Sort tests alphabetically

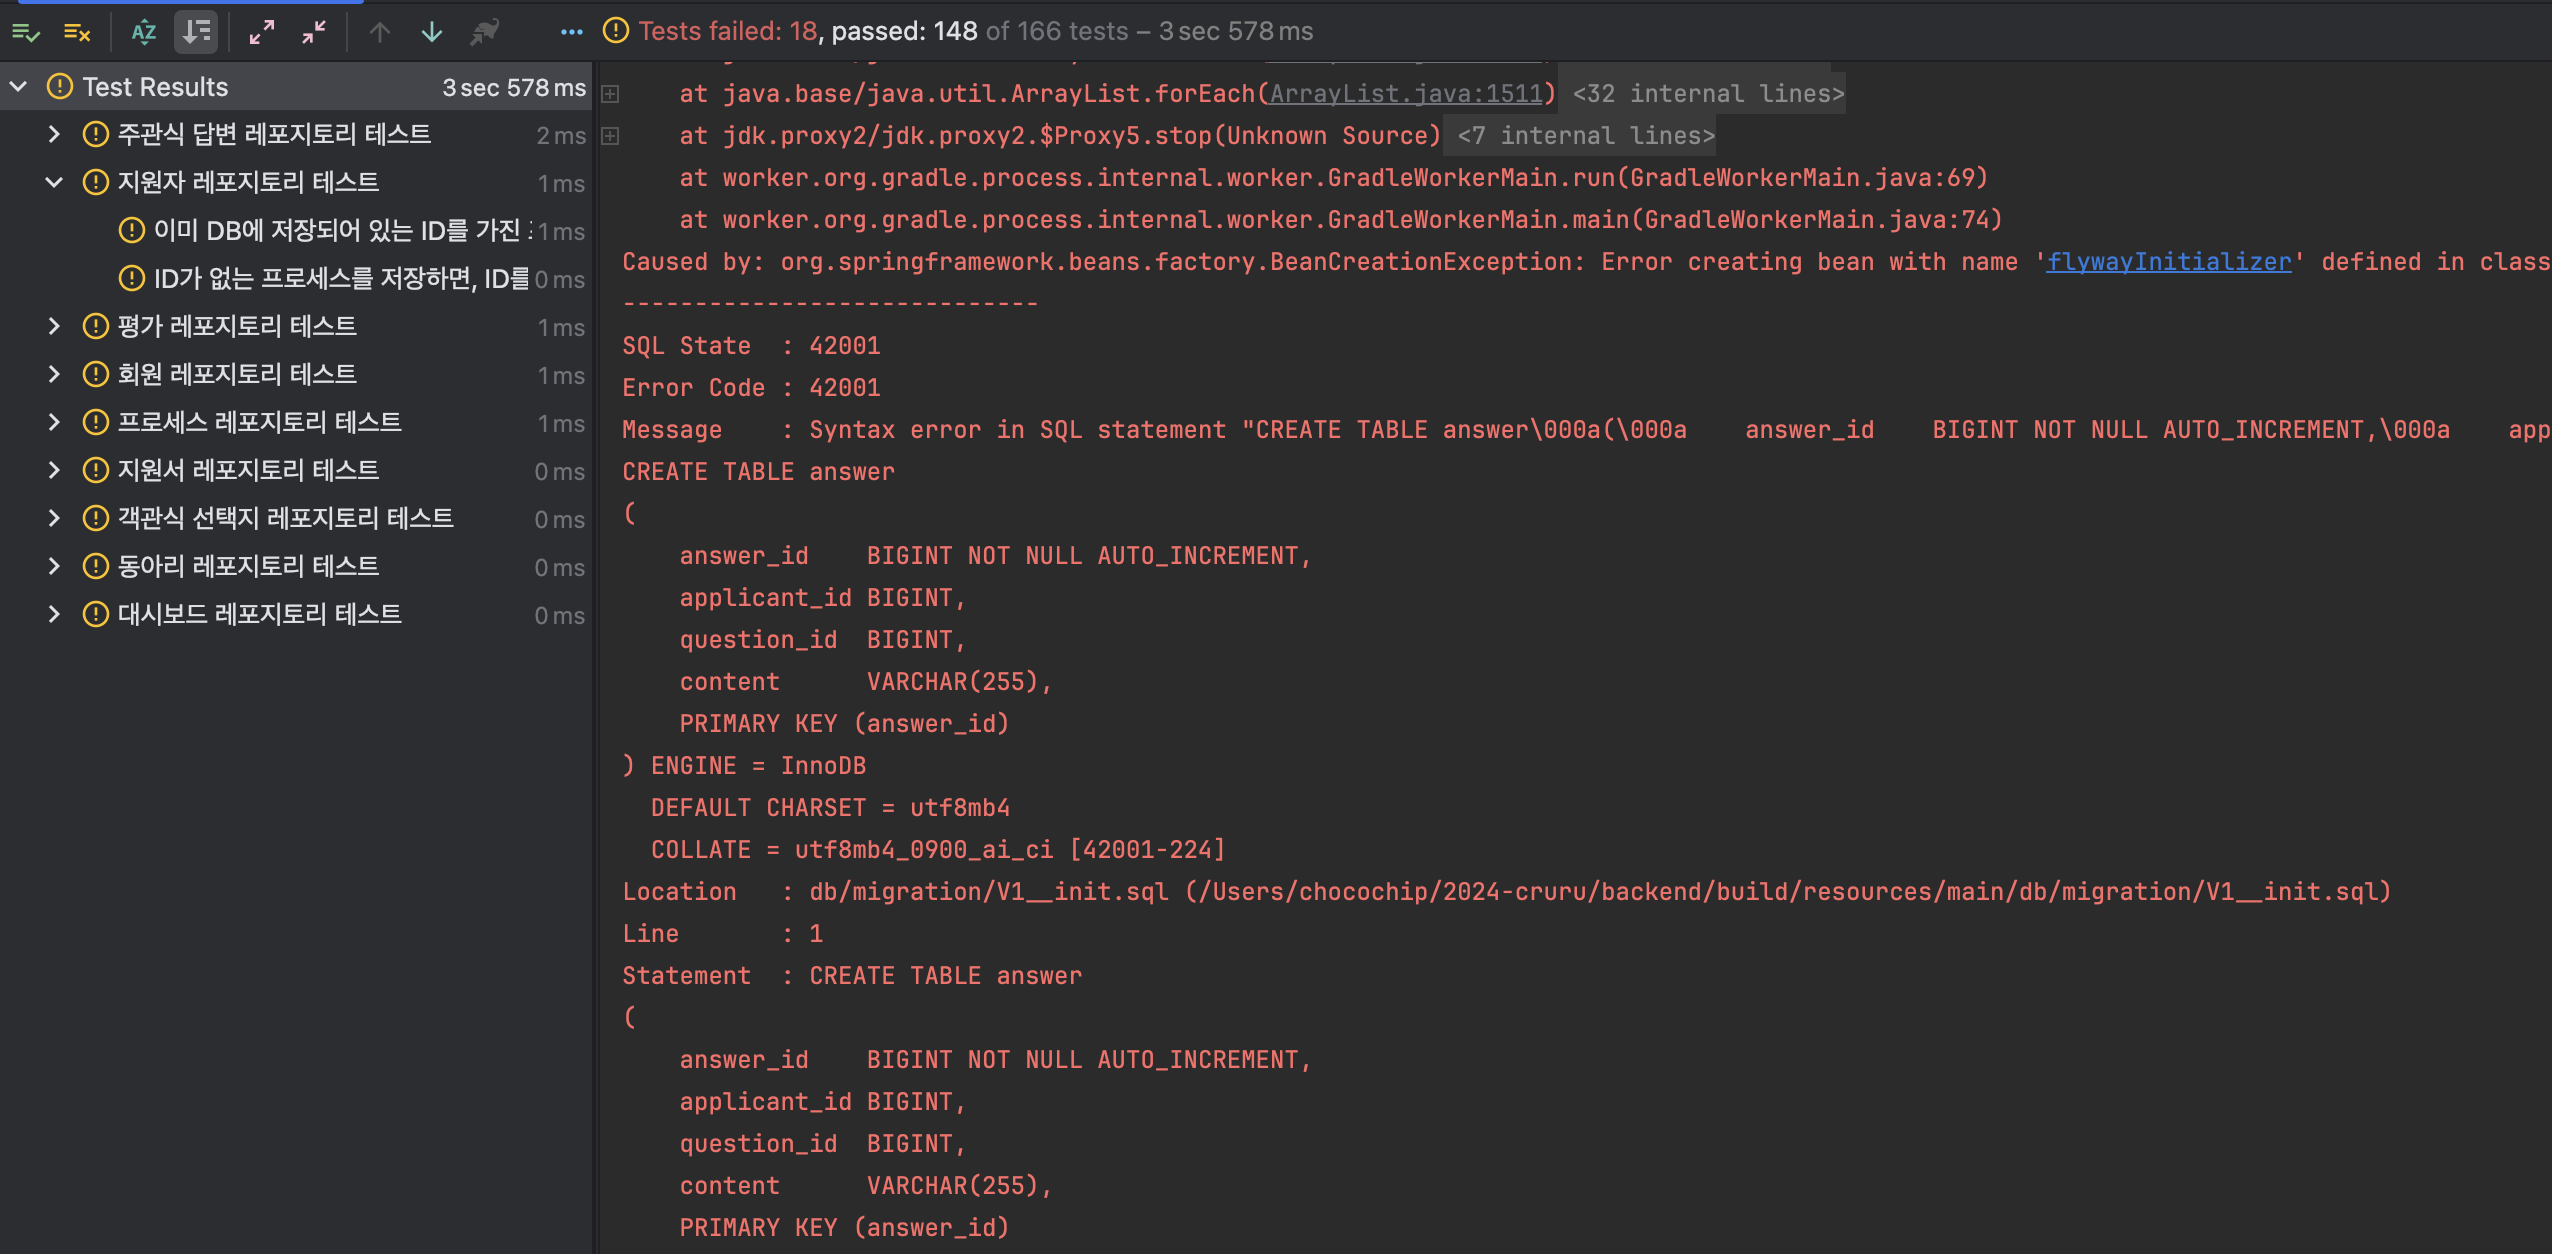(x=144, y=33)
